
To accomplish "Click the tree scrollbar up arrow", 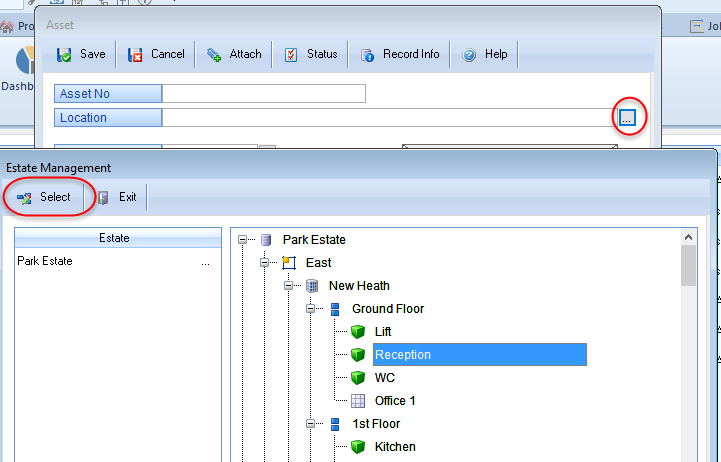I will (688, 237).
